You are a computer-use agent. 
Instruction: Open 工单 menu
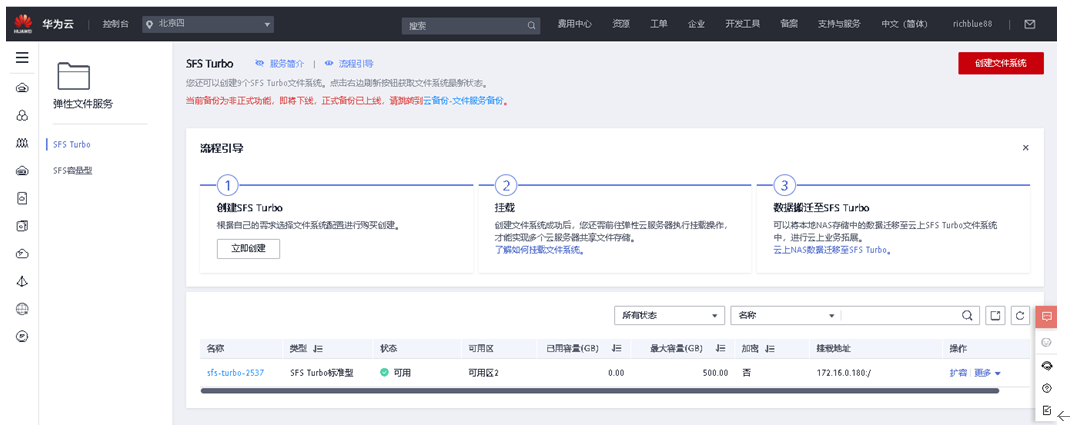tap(659, 24)
